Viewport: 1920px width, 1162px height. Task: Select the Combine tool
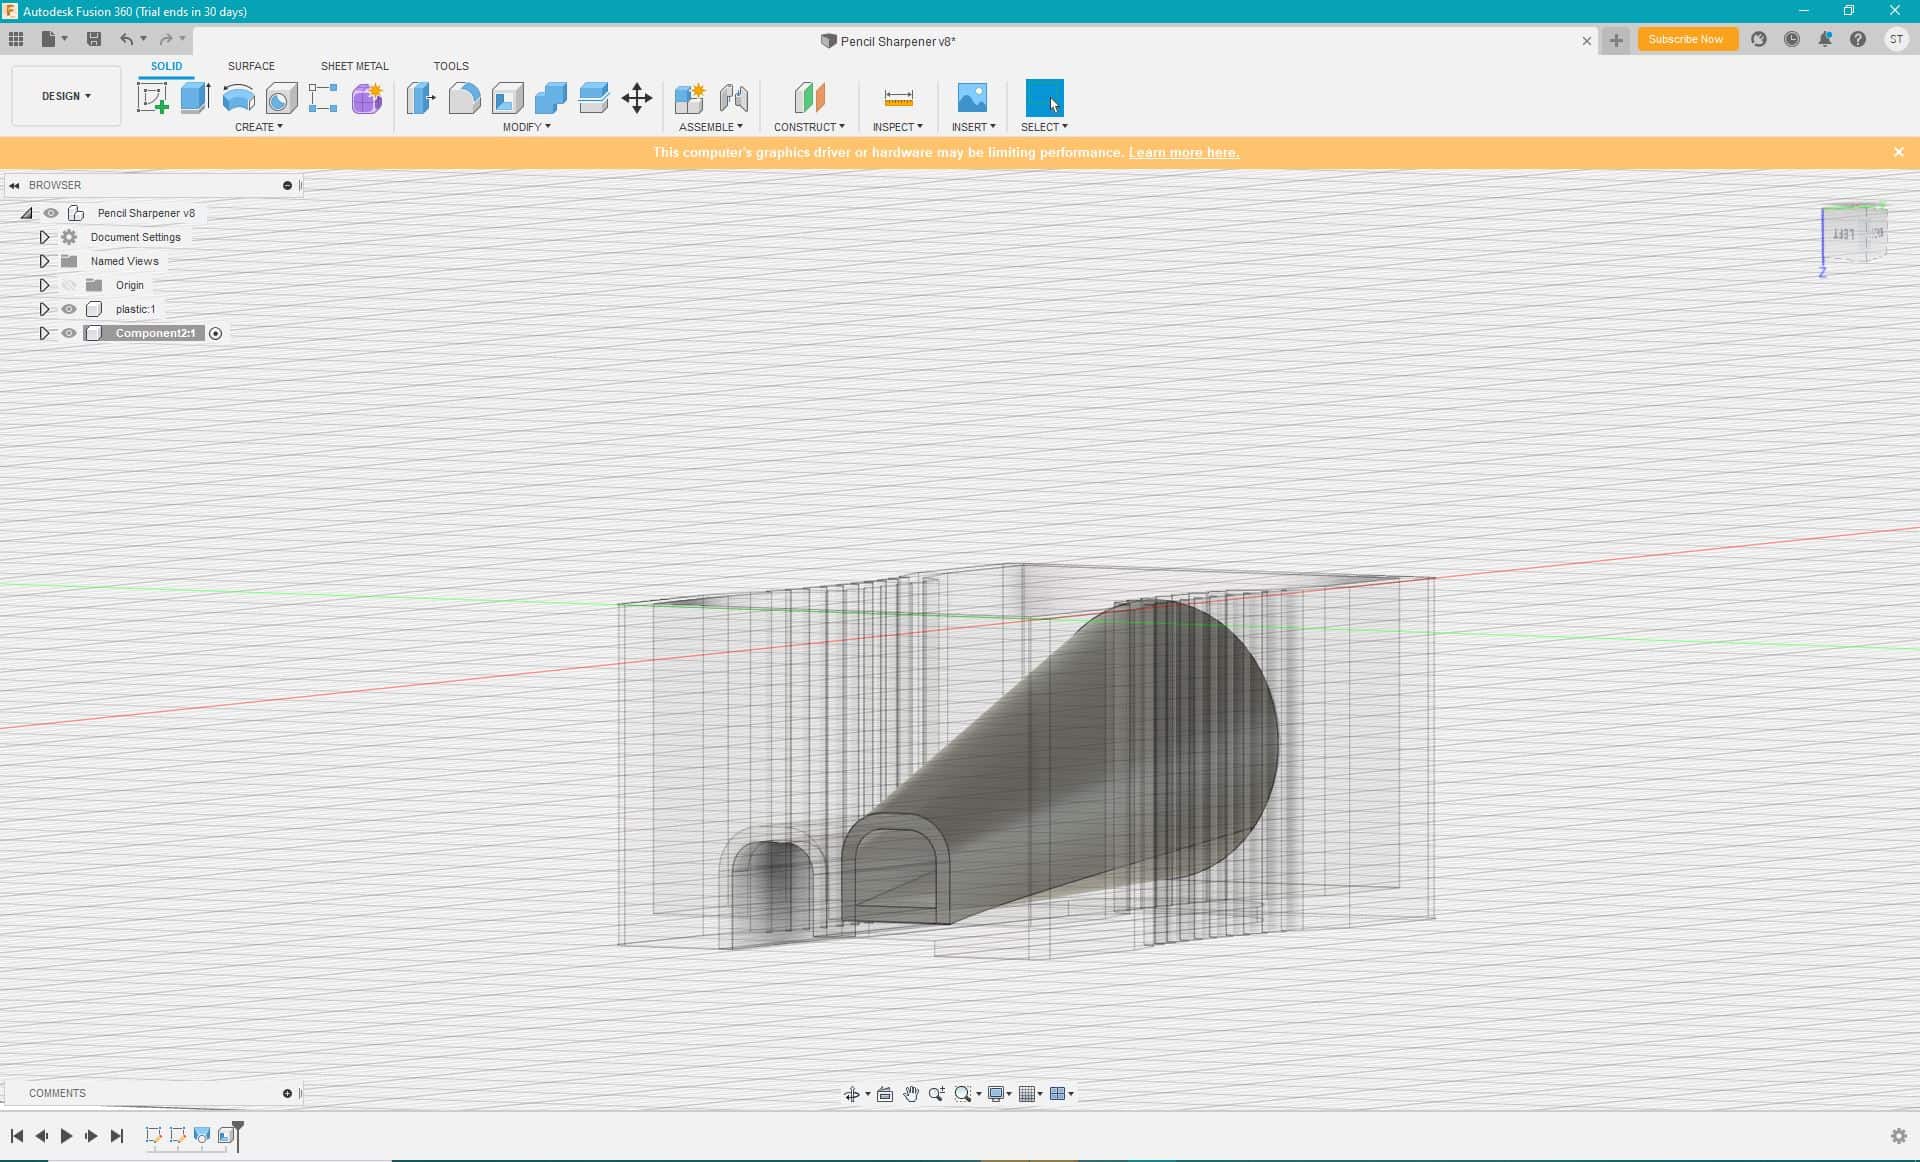(550, 98)
